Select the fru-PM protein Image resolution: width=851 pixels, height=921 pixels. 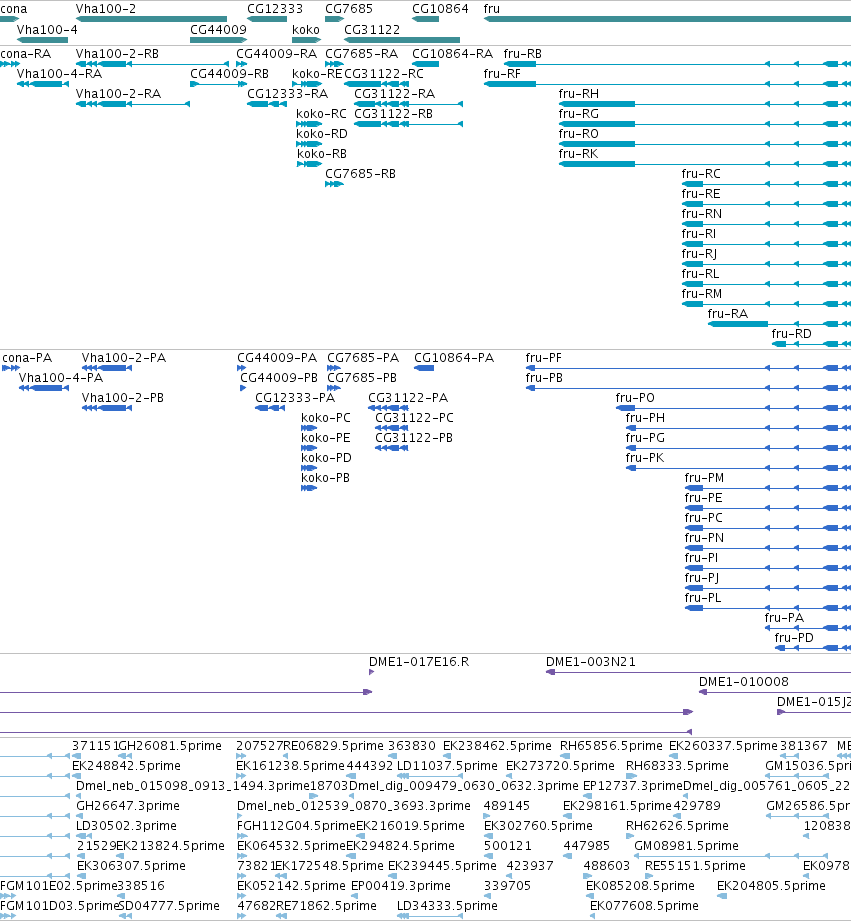[x=768, y=488]
